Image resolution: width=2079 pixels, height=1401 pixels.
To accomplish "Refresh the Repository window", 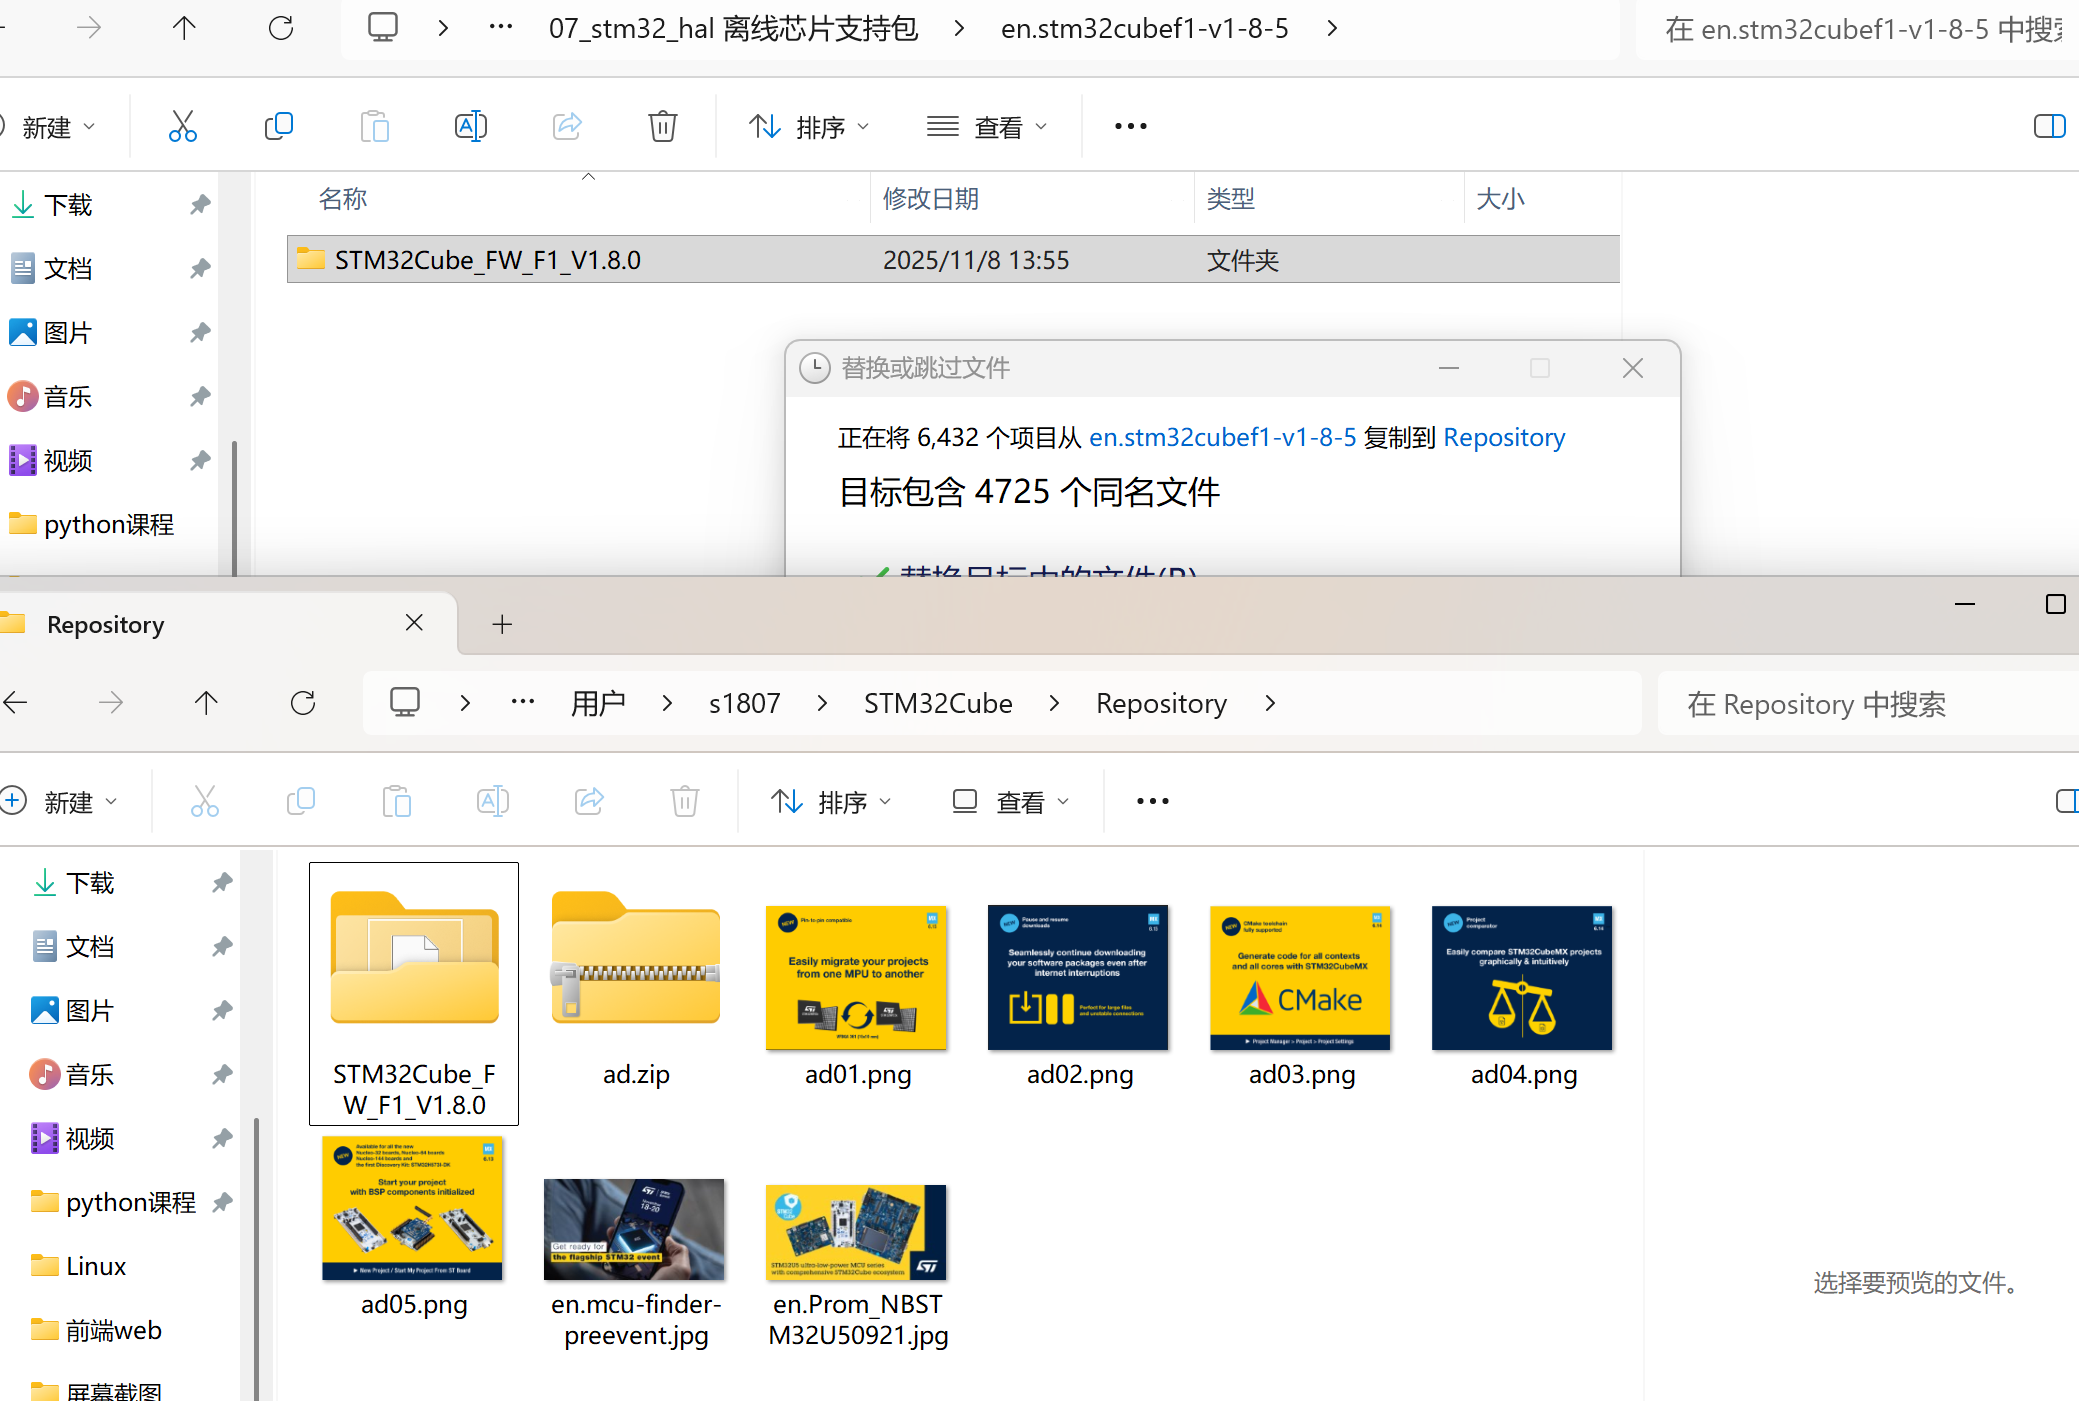I will point(303,702).
